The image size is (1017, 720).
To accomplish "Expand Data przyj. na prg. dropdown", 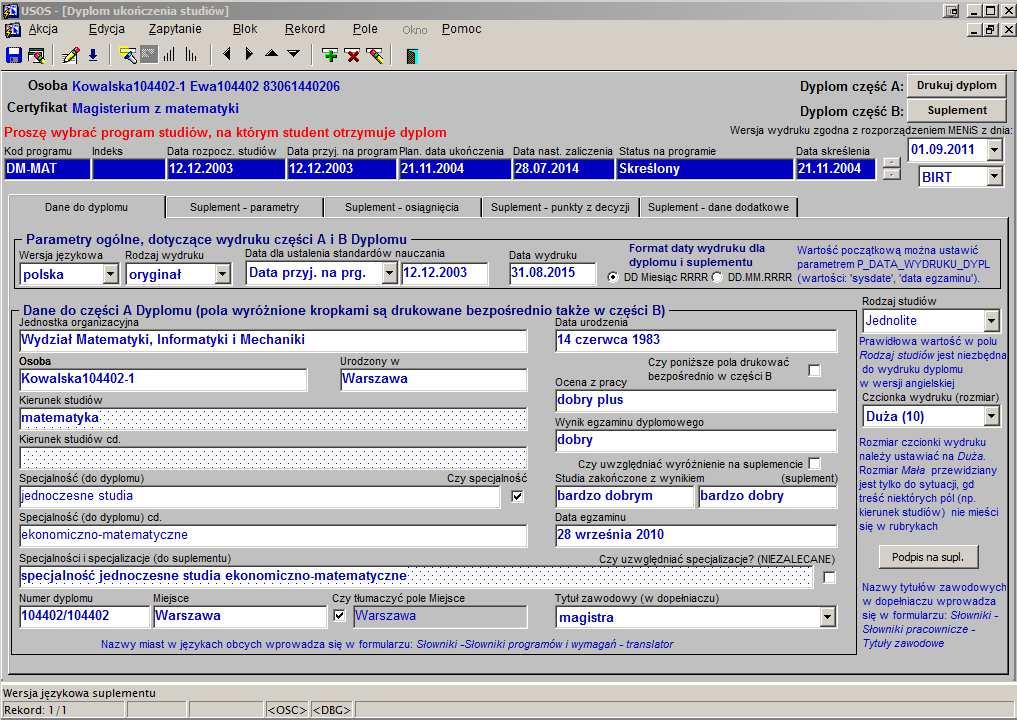I will click(389, 273).
